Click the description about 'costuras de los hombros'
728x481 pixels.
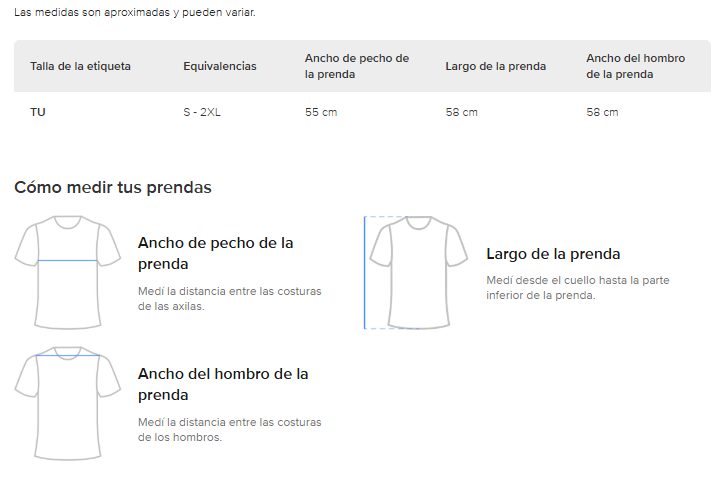(x=229, y=429)
